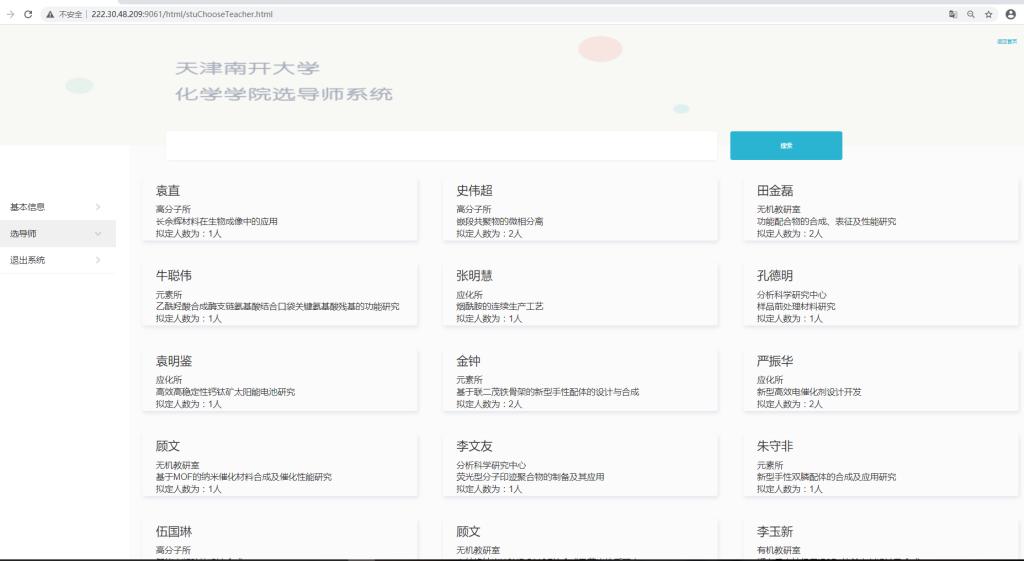Click the 不安全 security warning icon

coord(50,14)
